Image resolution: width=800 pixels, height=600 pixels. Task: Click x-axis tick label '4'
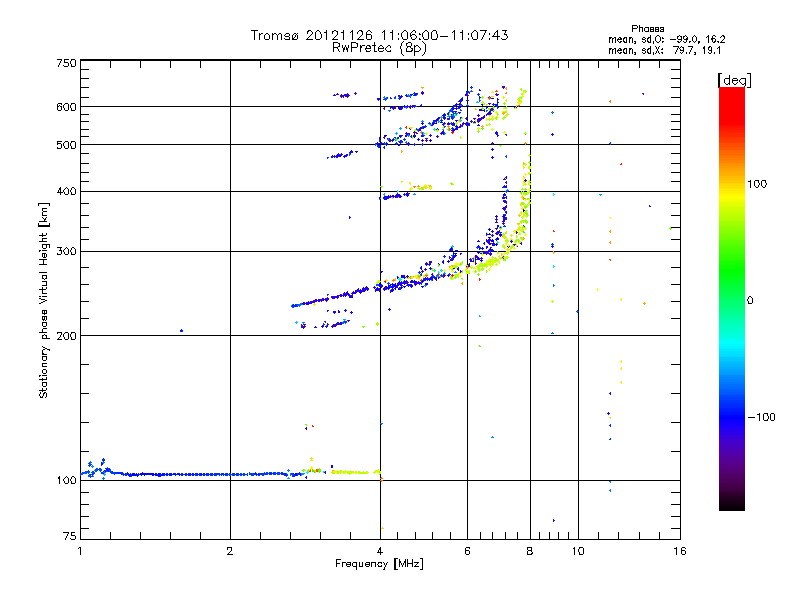[380, 551]
